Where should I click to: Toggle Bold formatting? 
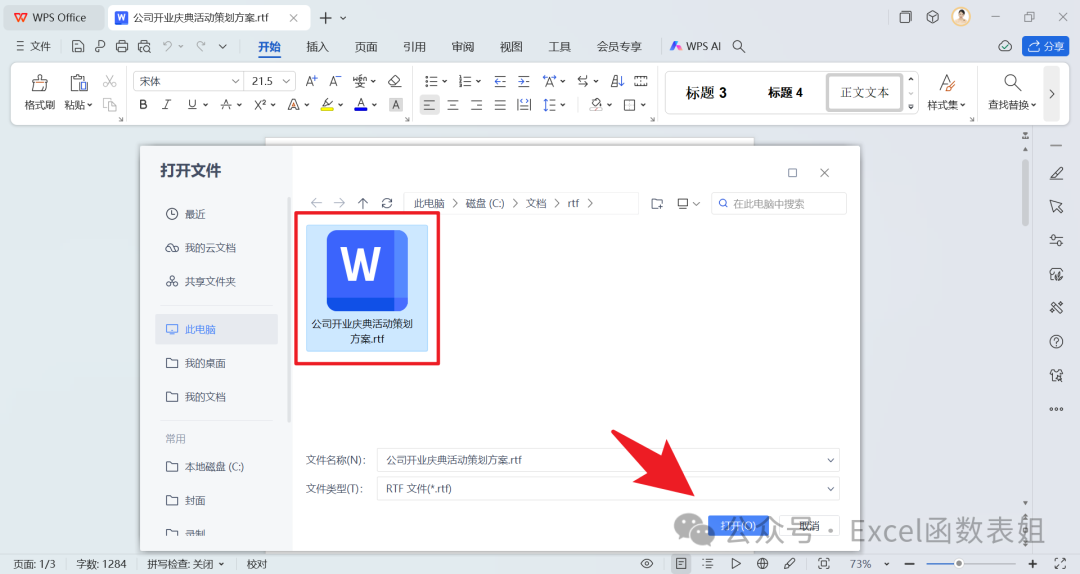(143, 105)
